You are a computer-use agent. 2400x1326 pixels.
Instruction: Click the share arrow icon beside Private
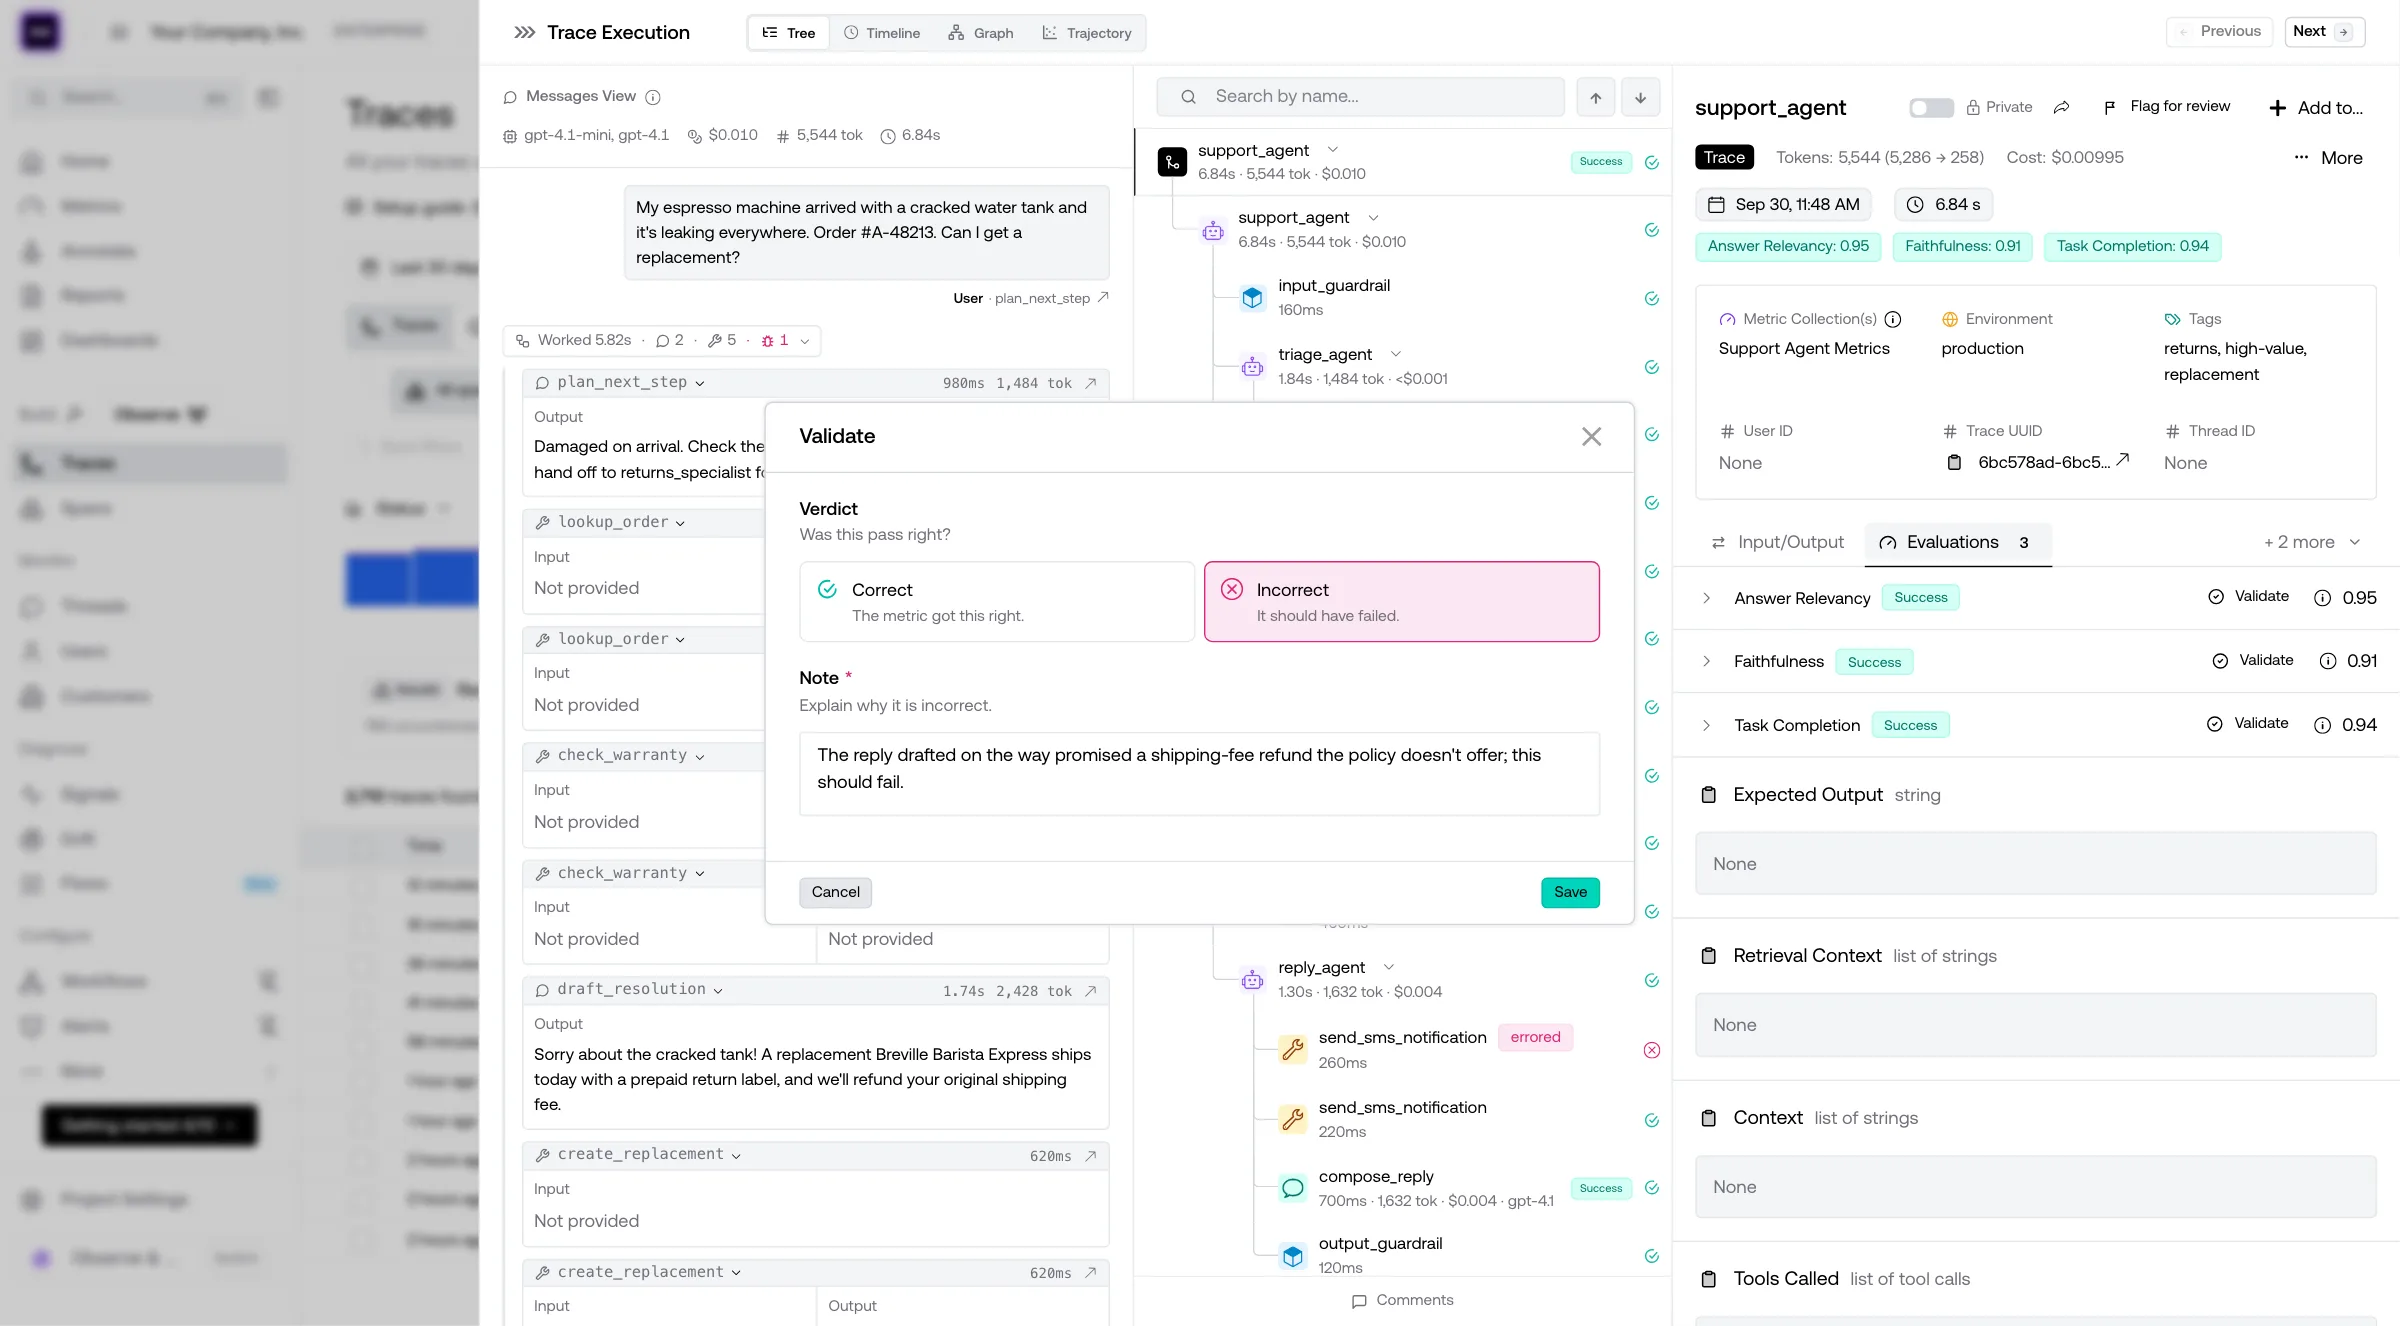tap(2061, 107)
